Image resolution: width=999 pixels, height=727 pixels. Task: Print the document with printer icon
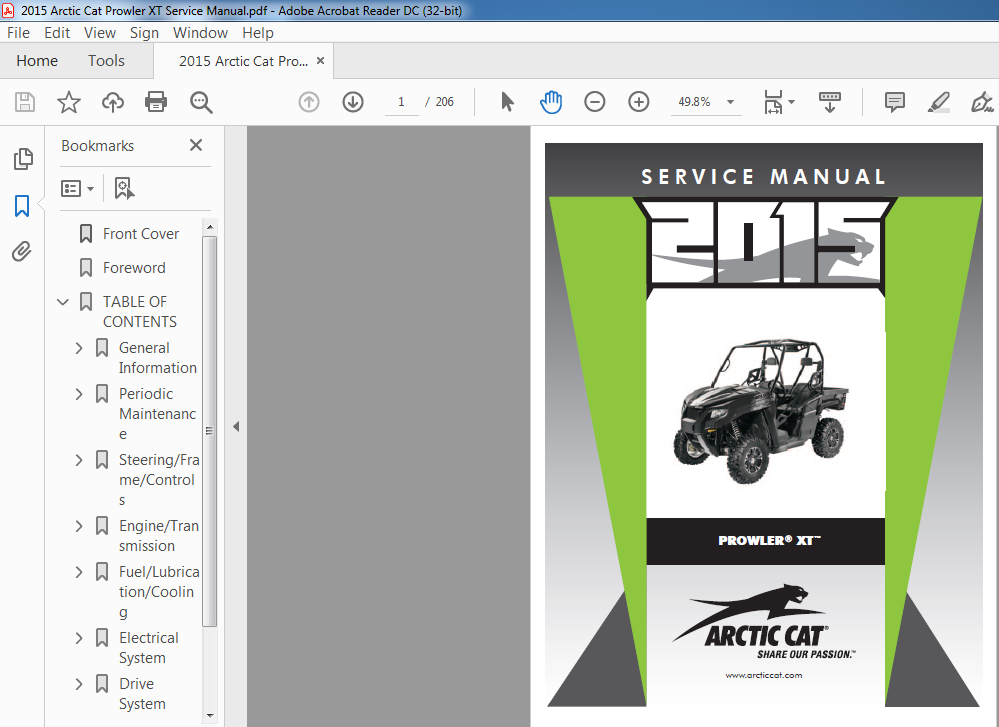(x=156, y=102)
